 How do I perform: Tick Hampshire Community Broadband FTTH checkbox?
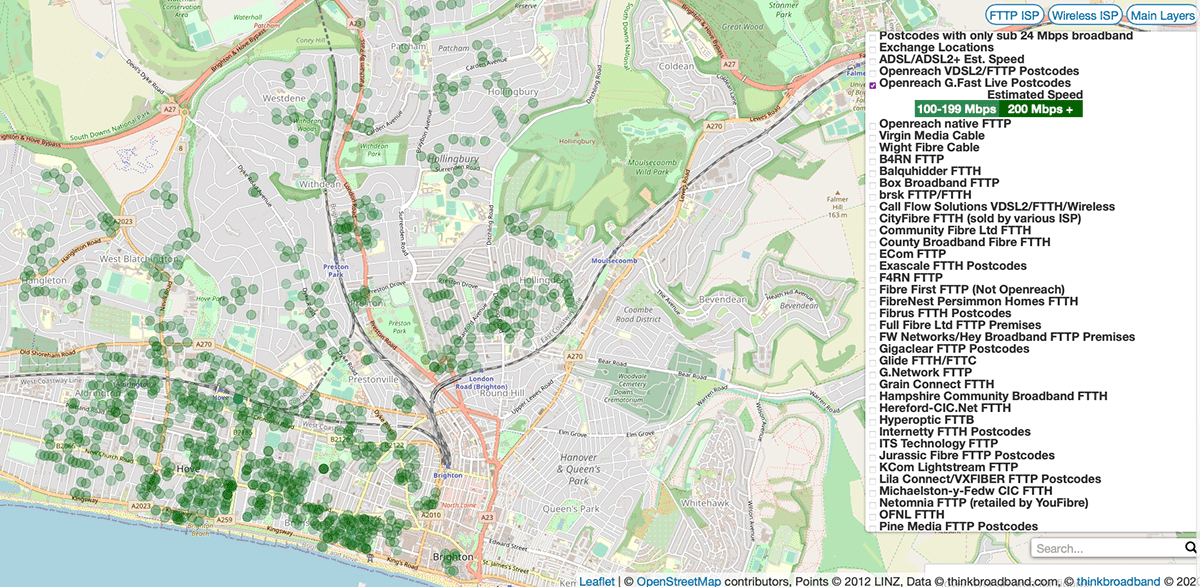click(x=873, y=397)
